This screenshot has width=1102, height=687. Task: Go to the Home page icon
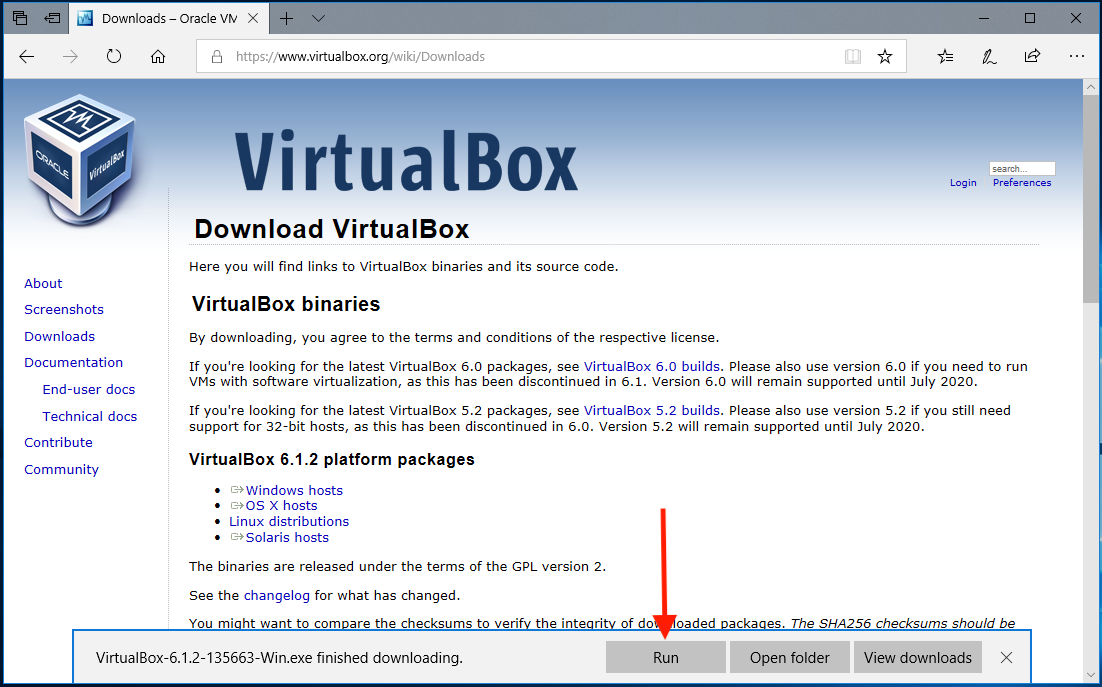point(158,57)
